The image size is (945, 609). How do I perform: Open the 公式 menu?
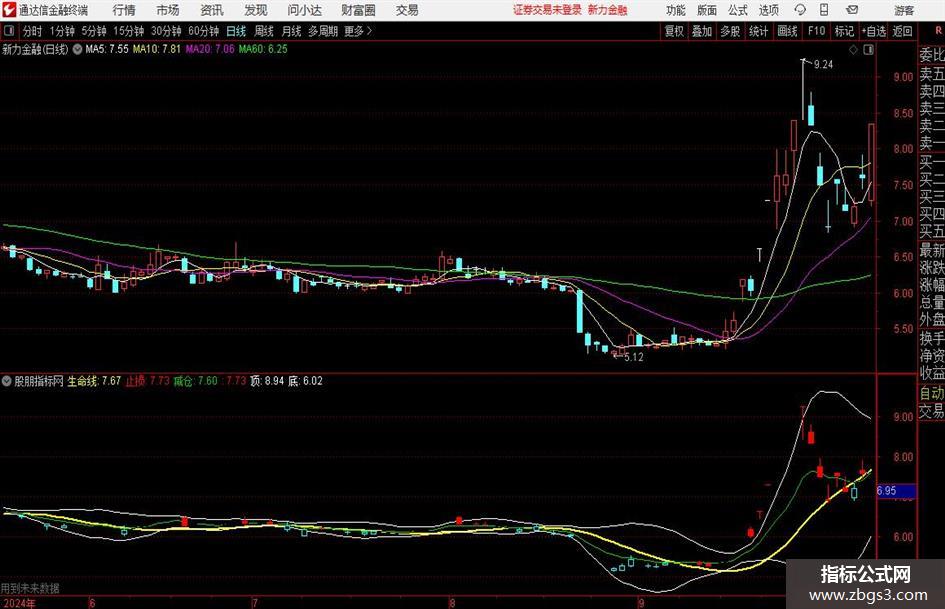point(737,10)
